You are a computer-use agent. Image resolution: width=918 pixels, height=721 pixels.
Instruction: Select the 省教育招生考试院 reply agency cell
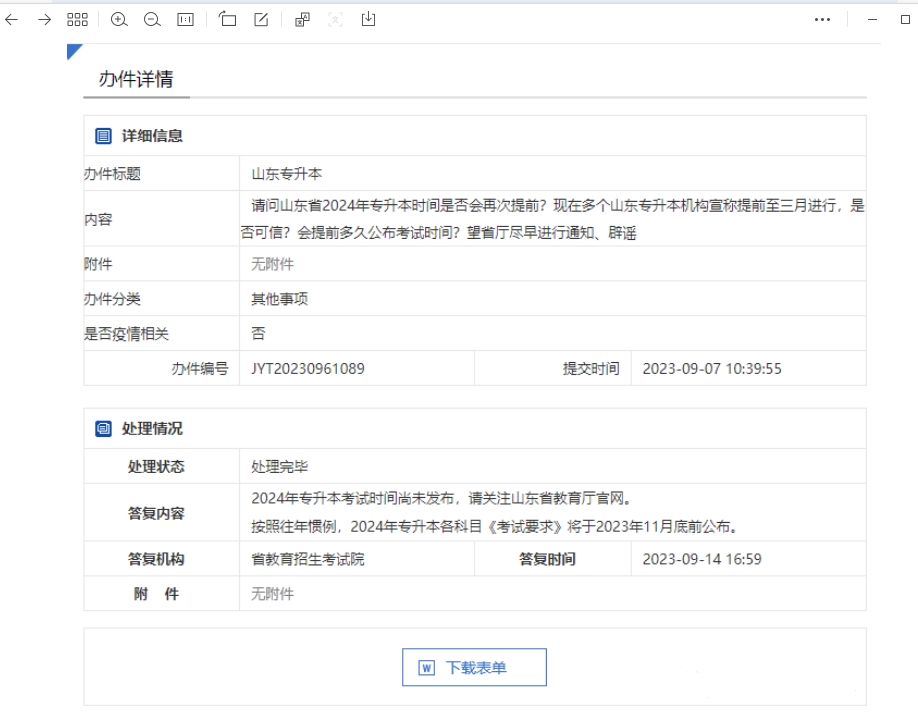309,559
